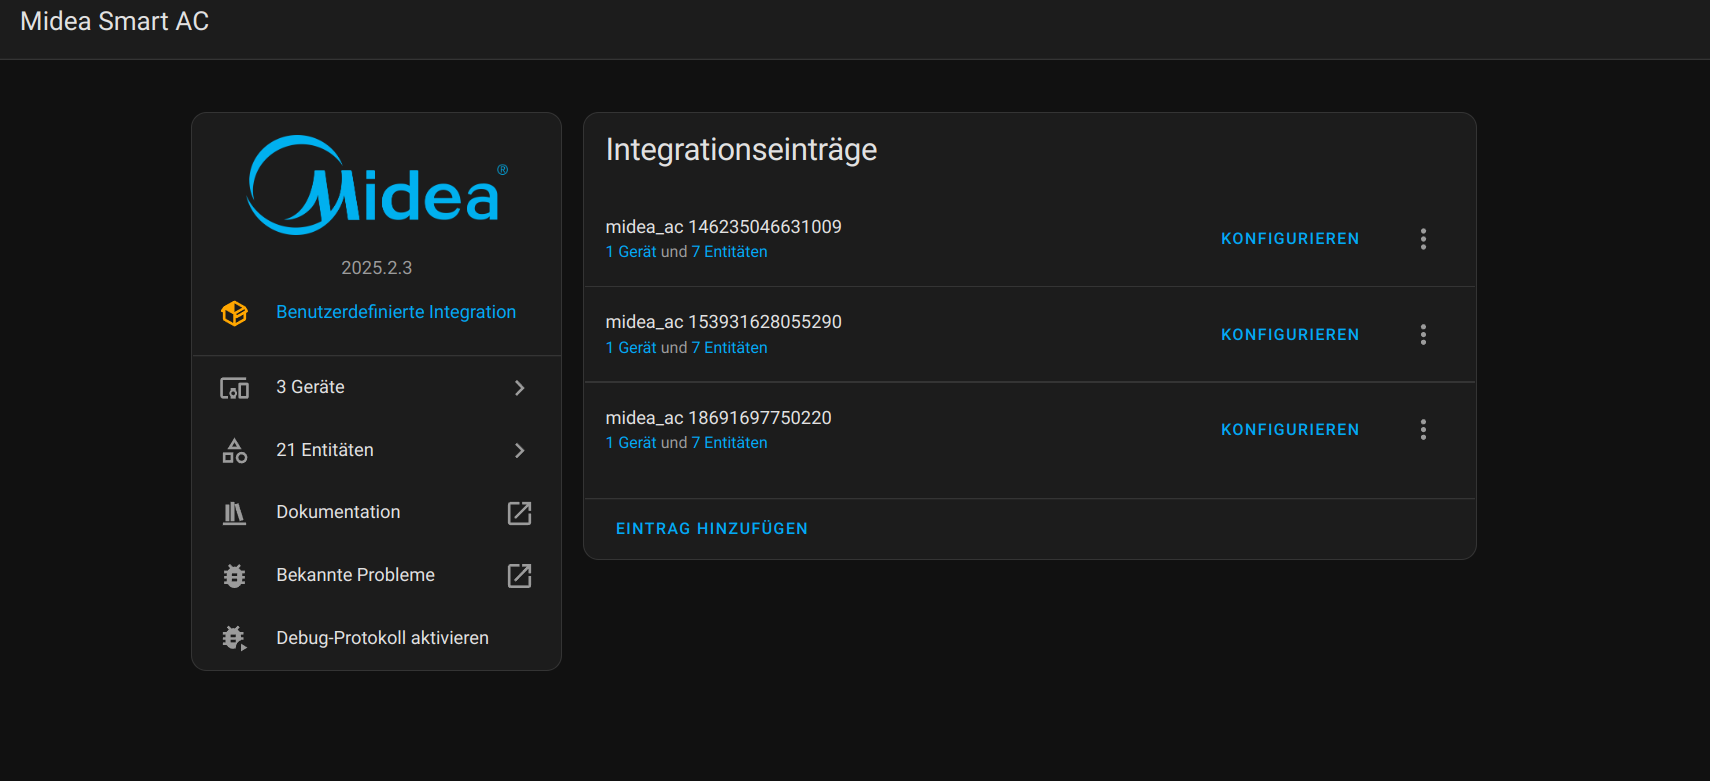Open the 7 Entitäten link under midea_ac 153931628055290

(730, 348)
